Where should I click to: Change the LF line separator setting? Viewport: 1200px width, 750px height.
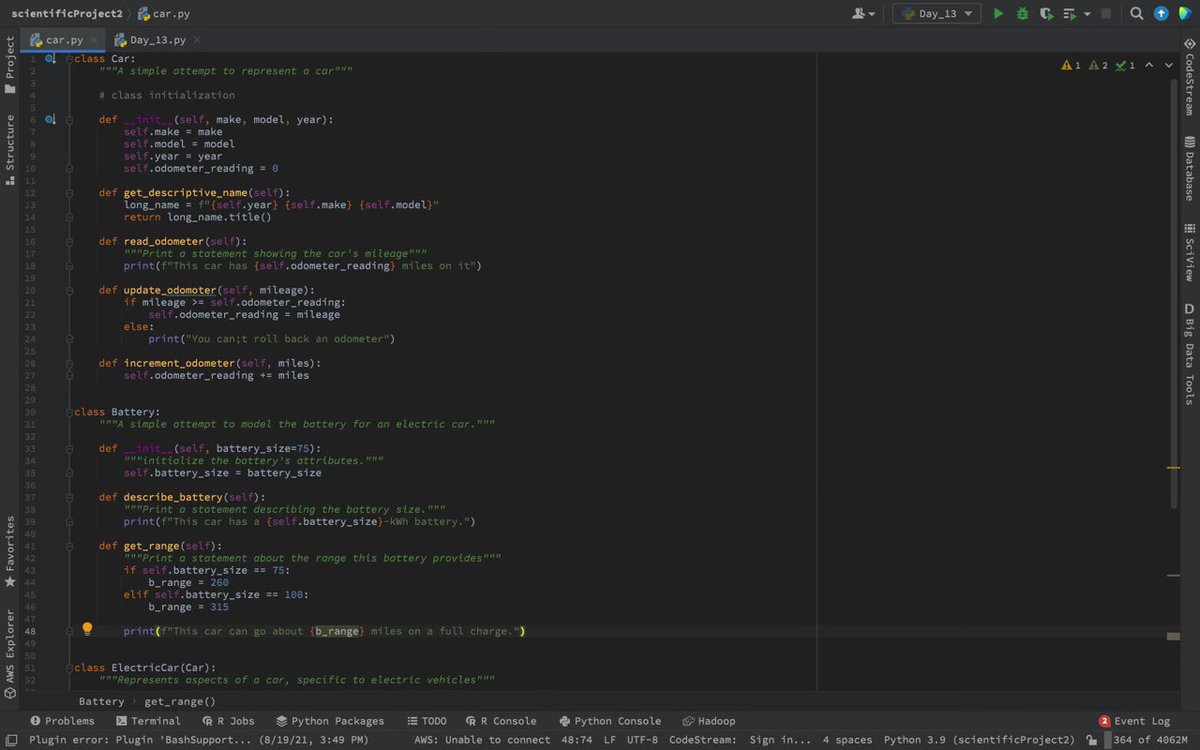[x=610, y=740]
